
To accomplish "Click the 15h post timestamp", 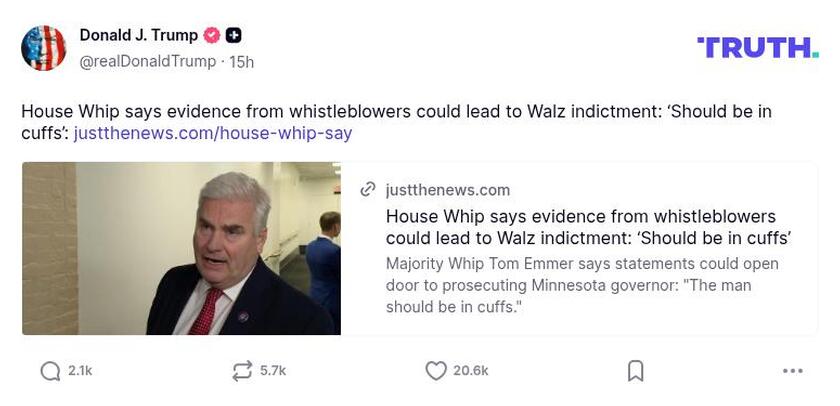I will click(x=242, y=62).
